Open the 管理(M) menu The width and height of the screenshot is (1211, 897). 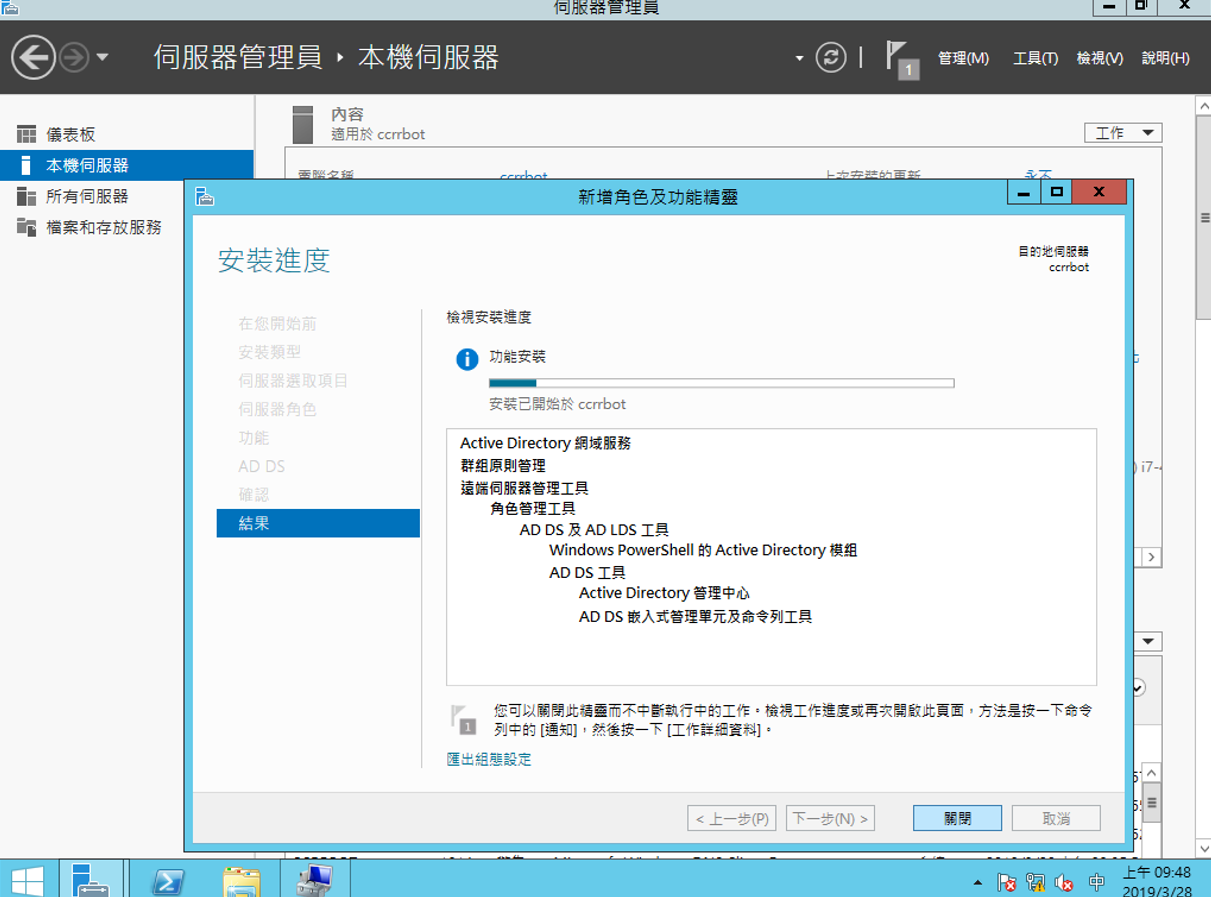pyautogui.click(x=963, y=58)
